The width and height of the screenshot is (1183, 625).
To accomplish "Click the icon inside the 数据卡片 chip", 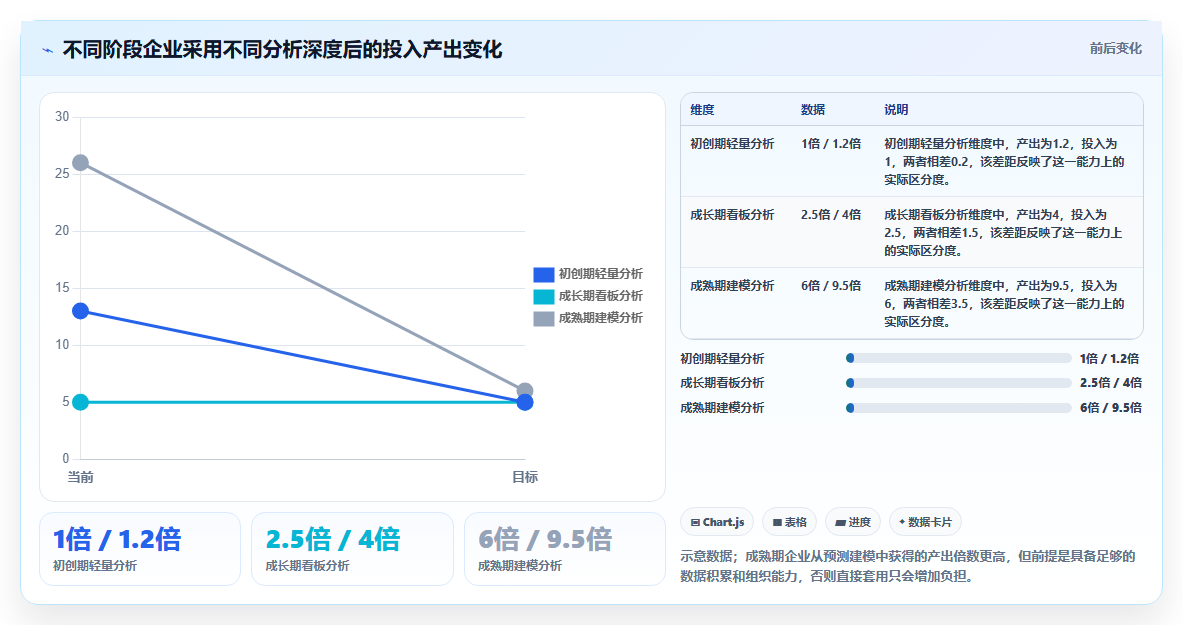I will tap(902, 522).
